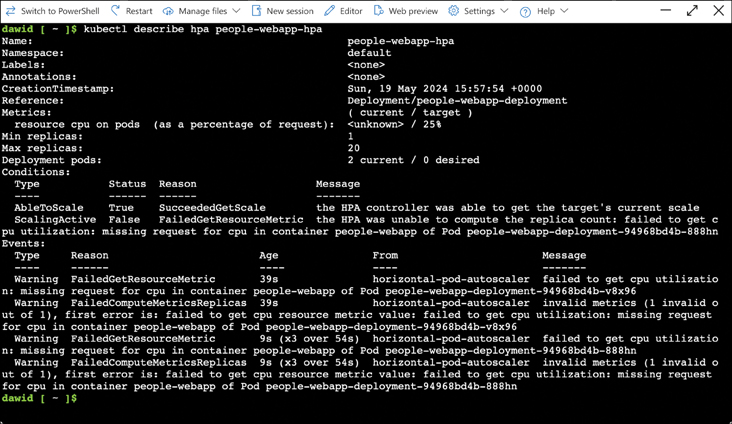
Task: Expand the Manage files dropdown arrow
Action: (236, 11)
